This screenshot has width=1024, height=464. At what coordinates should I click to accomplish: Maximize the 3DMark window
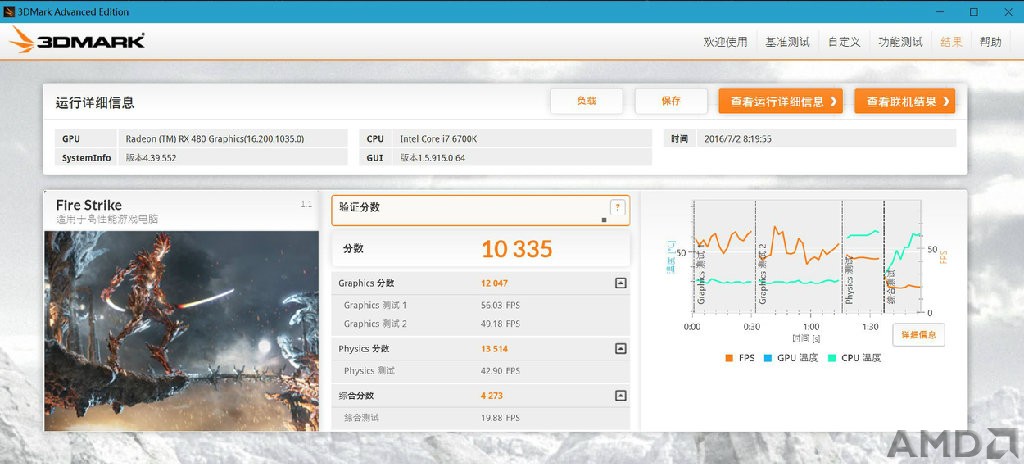pyautogui.click(x=974, y=11)
